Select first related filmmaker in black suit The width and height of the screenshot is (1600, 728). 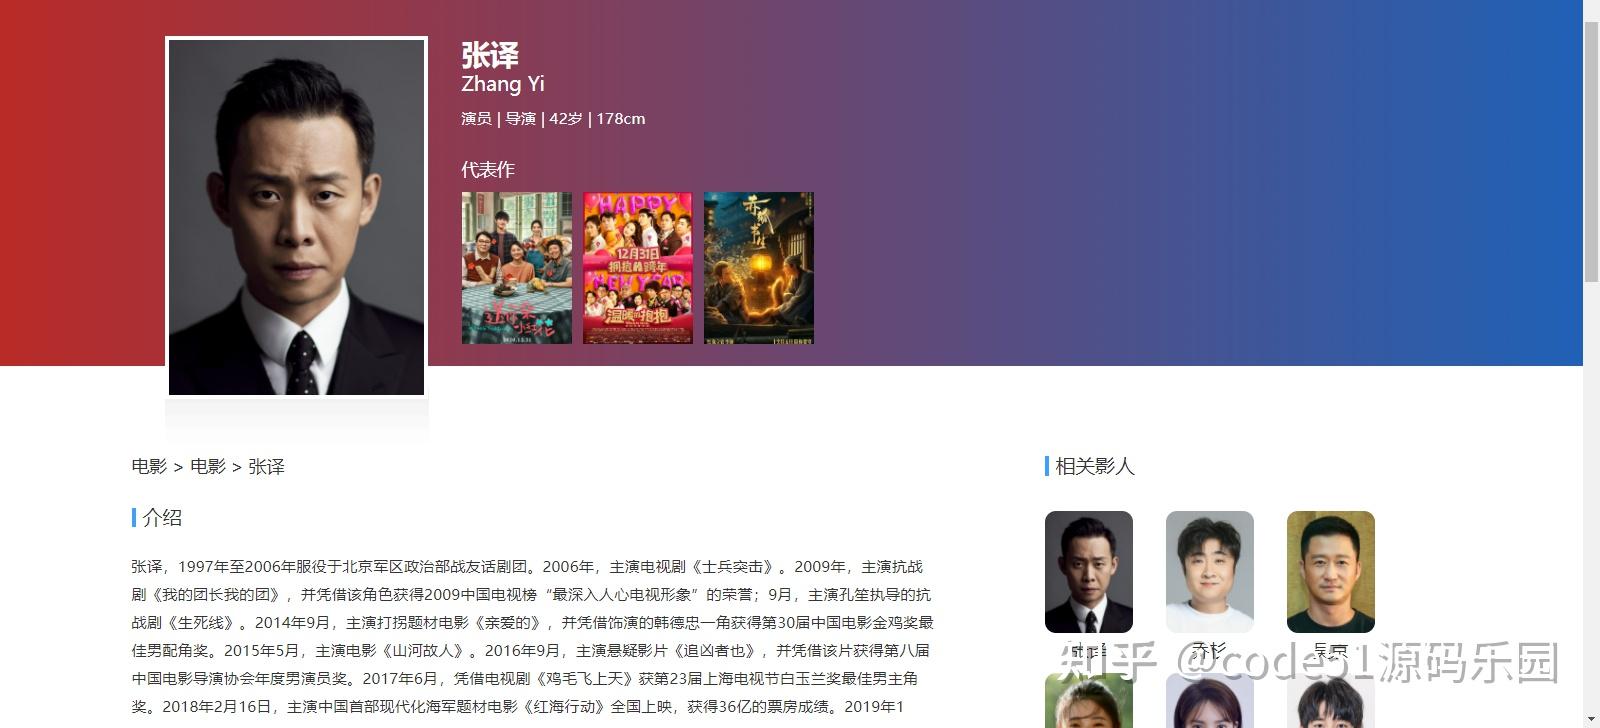point(1089,572)
